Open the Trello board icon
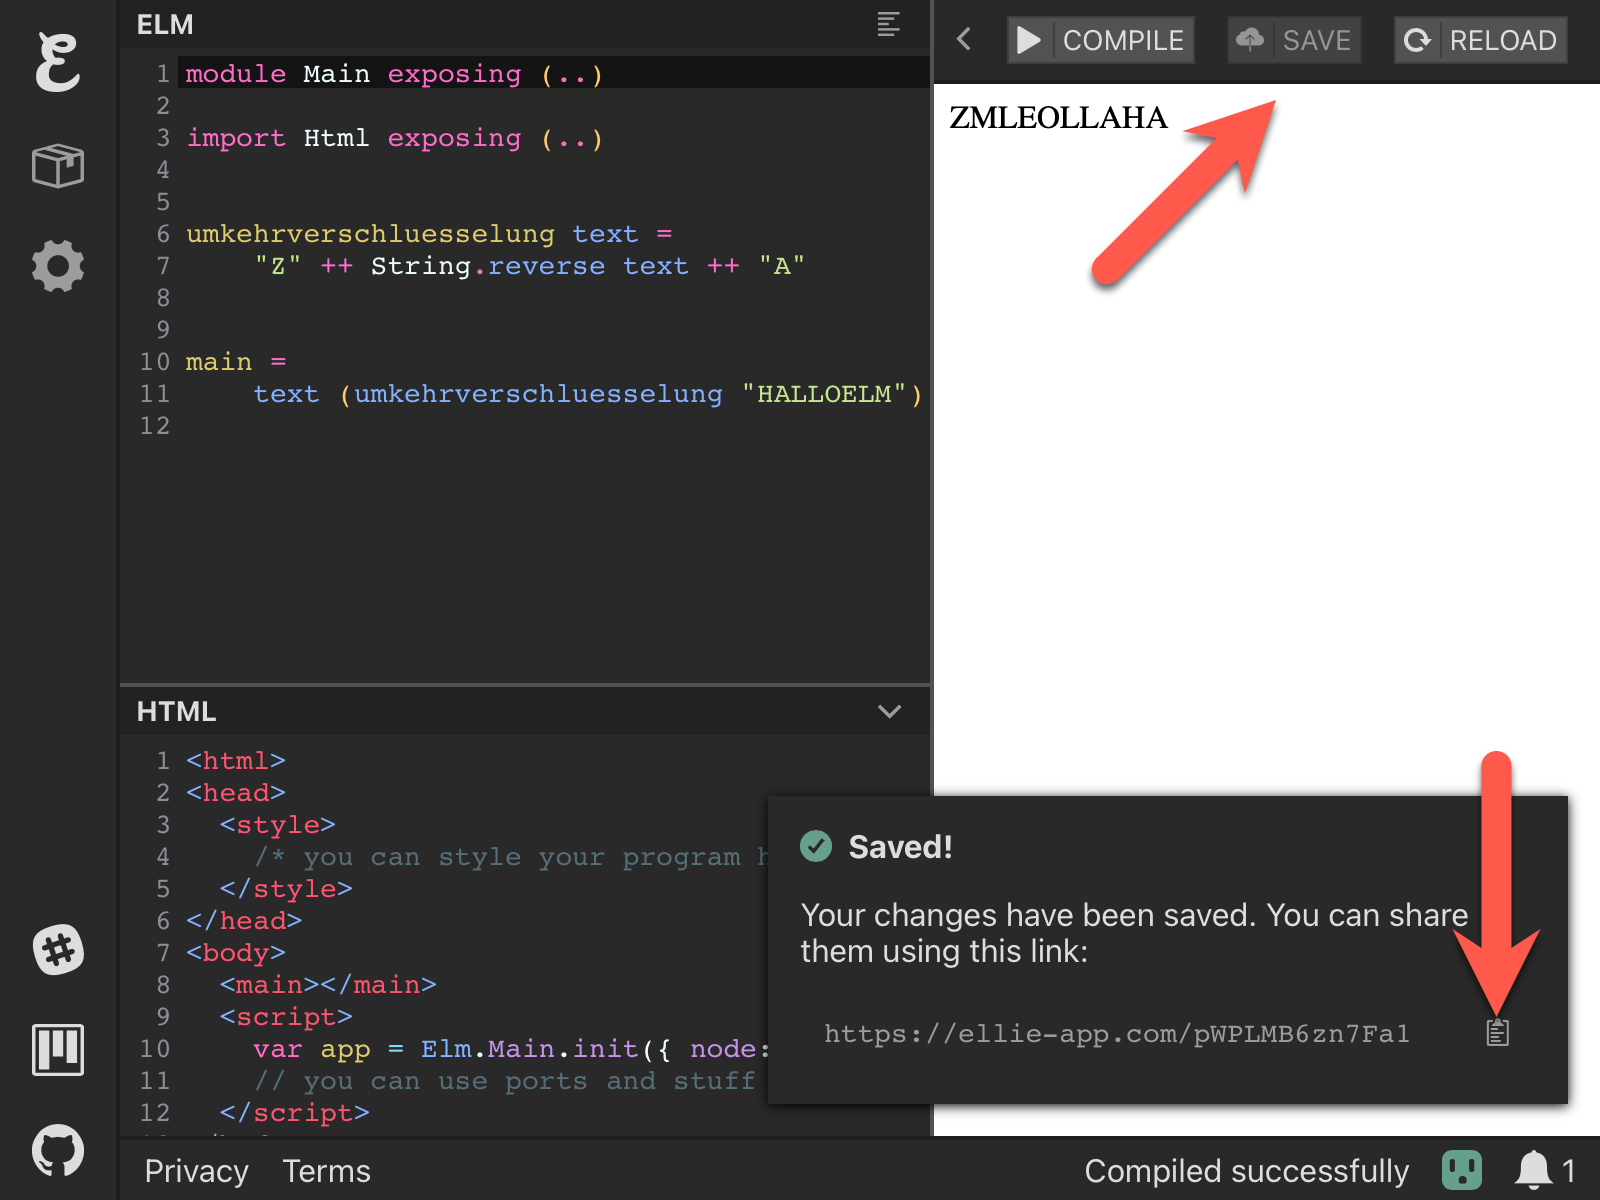Viewport: 1600px width, 1200px height. [x=57, y=1050]
